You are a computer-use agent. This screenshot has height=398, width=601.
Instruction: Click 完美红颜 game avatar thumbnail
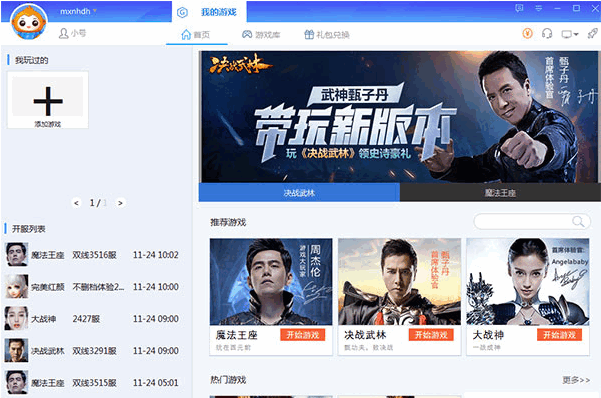coord(16,286)
